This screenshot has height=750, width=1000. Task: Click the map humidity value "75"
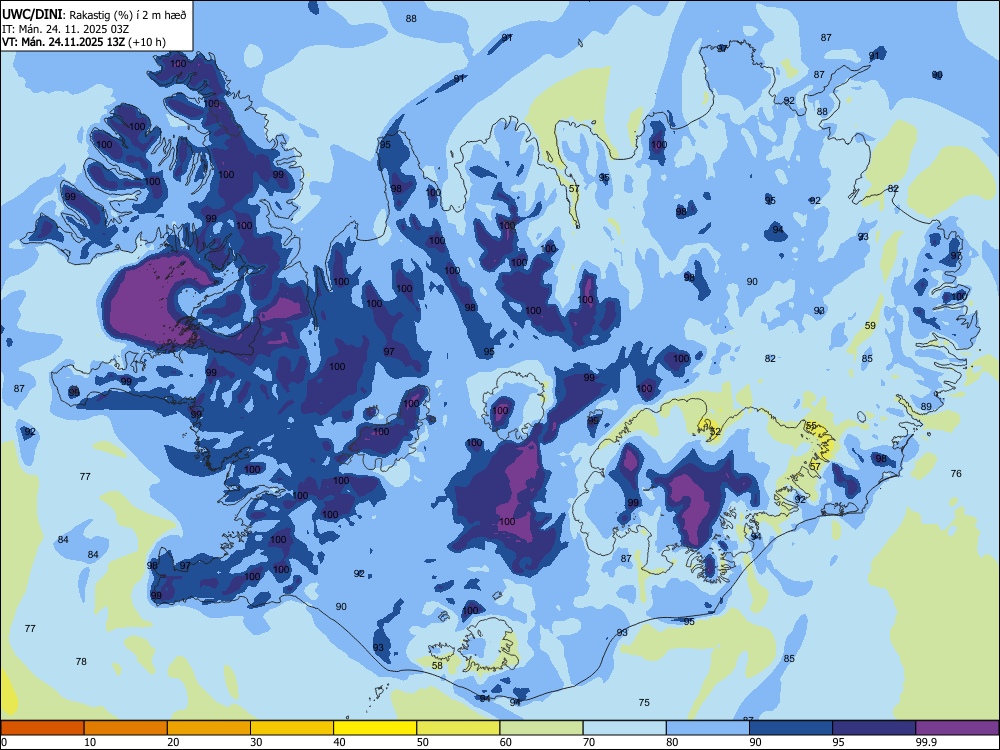click(x=644, y=702)
